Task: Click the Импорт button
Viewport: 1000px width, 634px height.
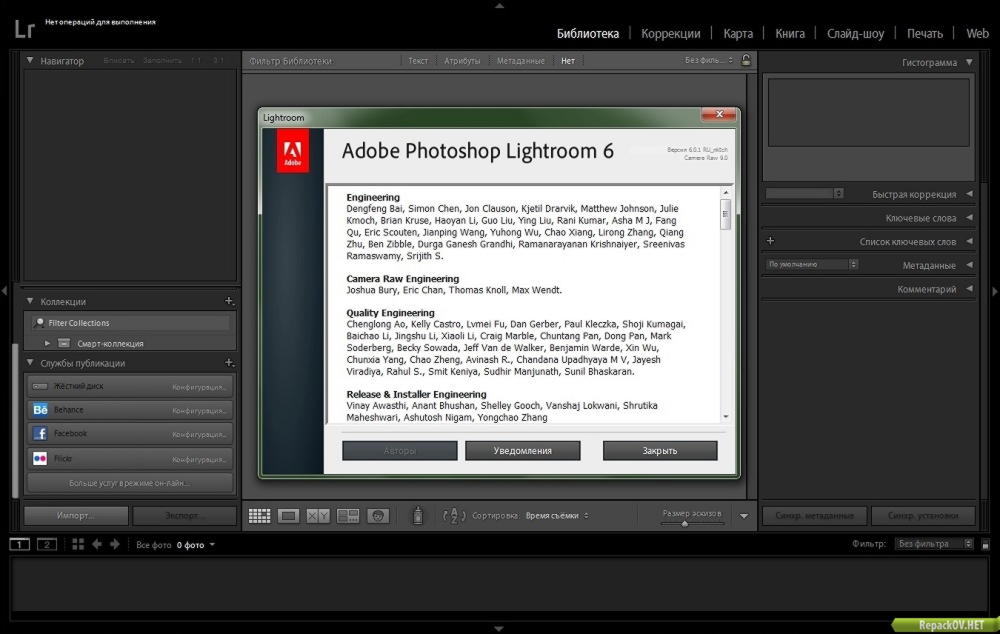Action: pyautogui.click(x=75, y=515)
